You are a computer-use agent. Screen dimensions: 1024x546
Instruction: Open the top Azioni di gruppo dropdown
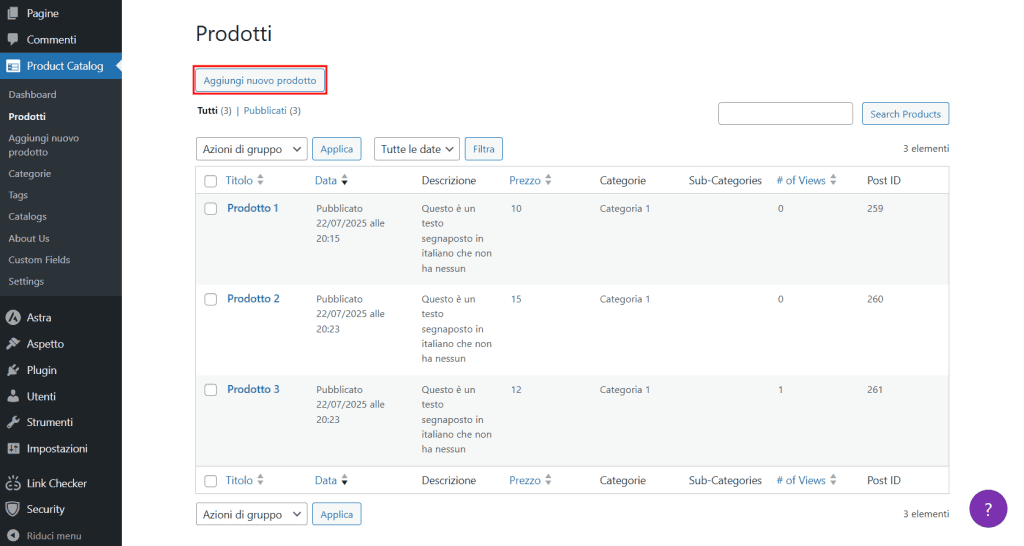pos(251,149)
